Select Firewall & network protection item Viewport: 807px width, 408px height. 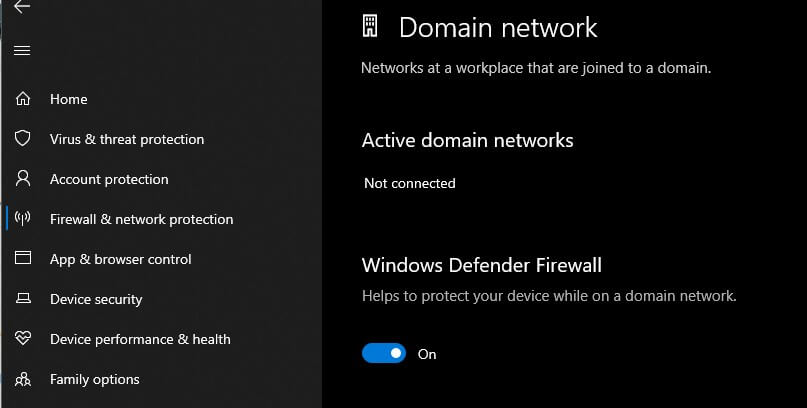[142, 219]
